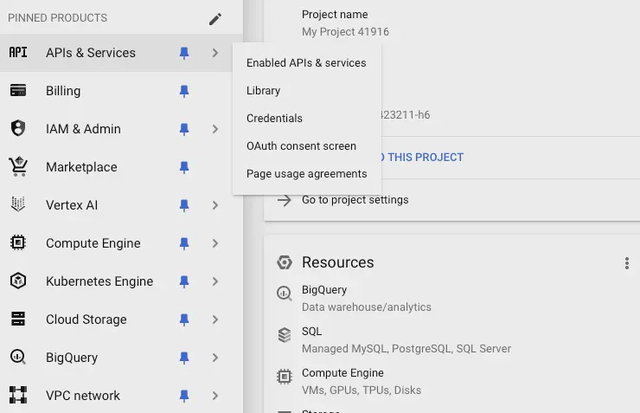The width and height of the screenshot is (640, 413).
Task: Click the Kubernetes Engine hexagon icon
Action: 18,281
